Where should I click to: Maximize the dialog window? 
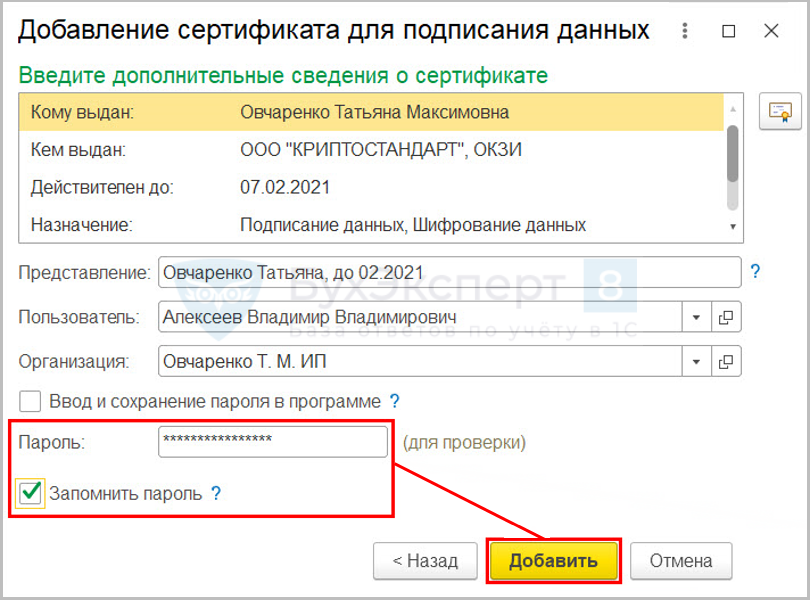[729, 32]
